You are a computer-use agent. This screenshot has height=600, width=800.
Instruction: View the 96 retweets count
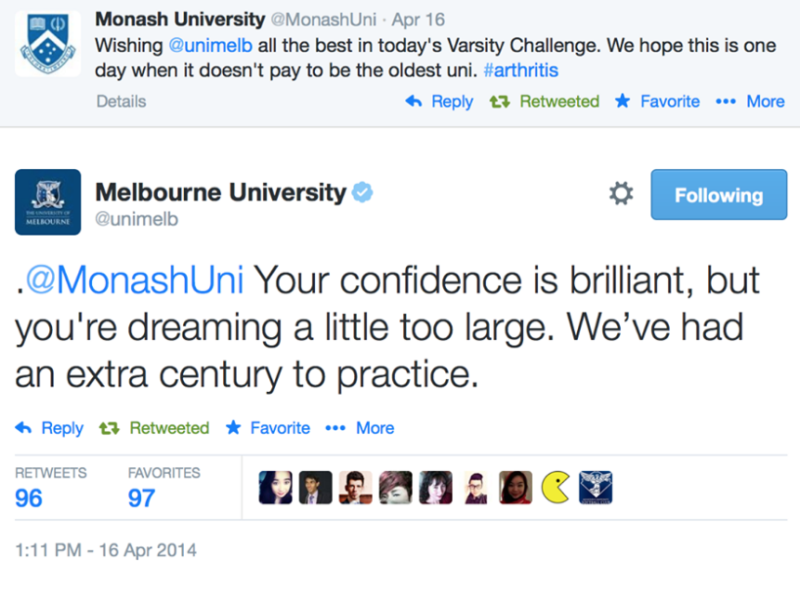tap(29, 497)
